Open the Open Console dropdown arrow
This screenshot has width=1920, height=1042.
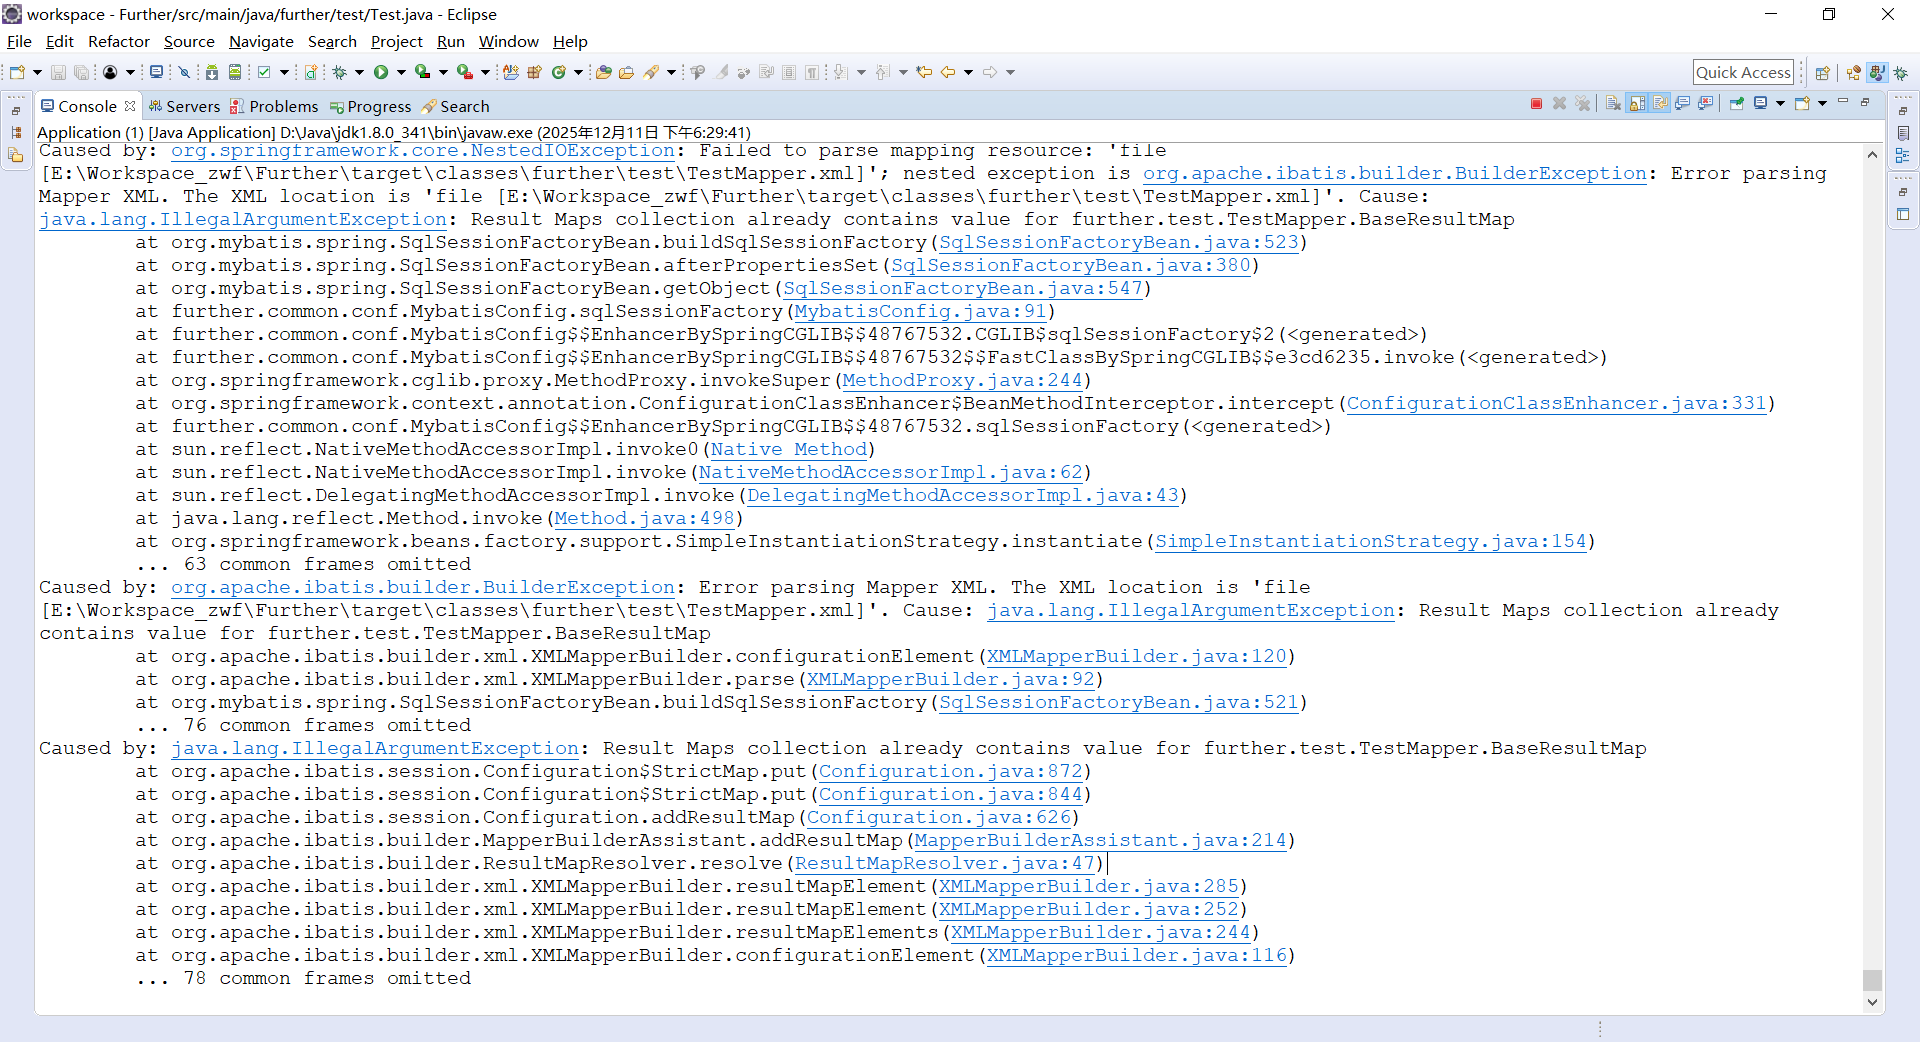pyautogui.click(x=1822, y=103)
